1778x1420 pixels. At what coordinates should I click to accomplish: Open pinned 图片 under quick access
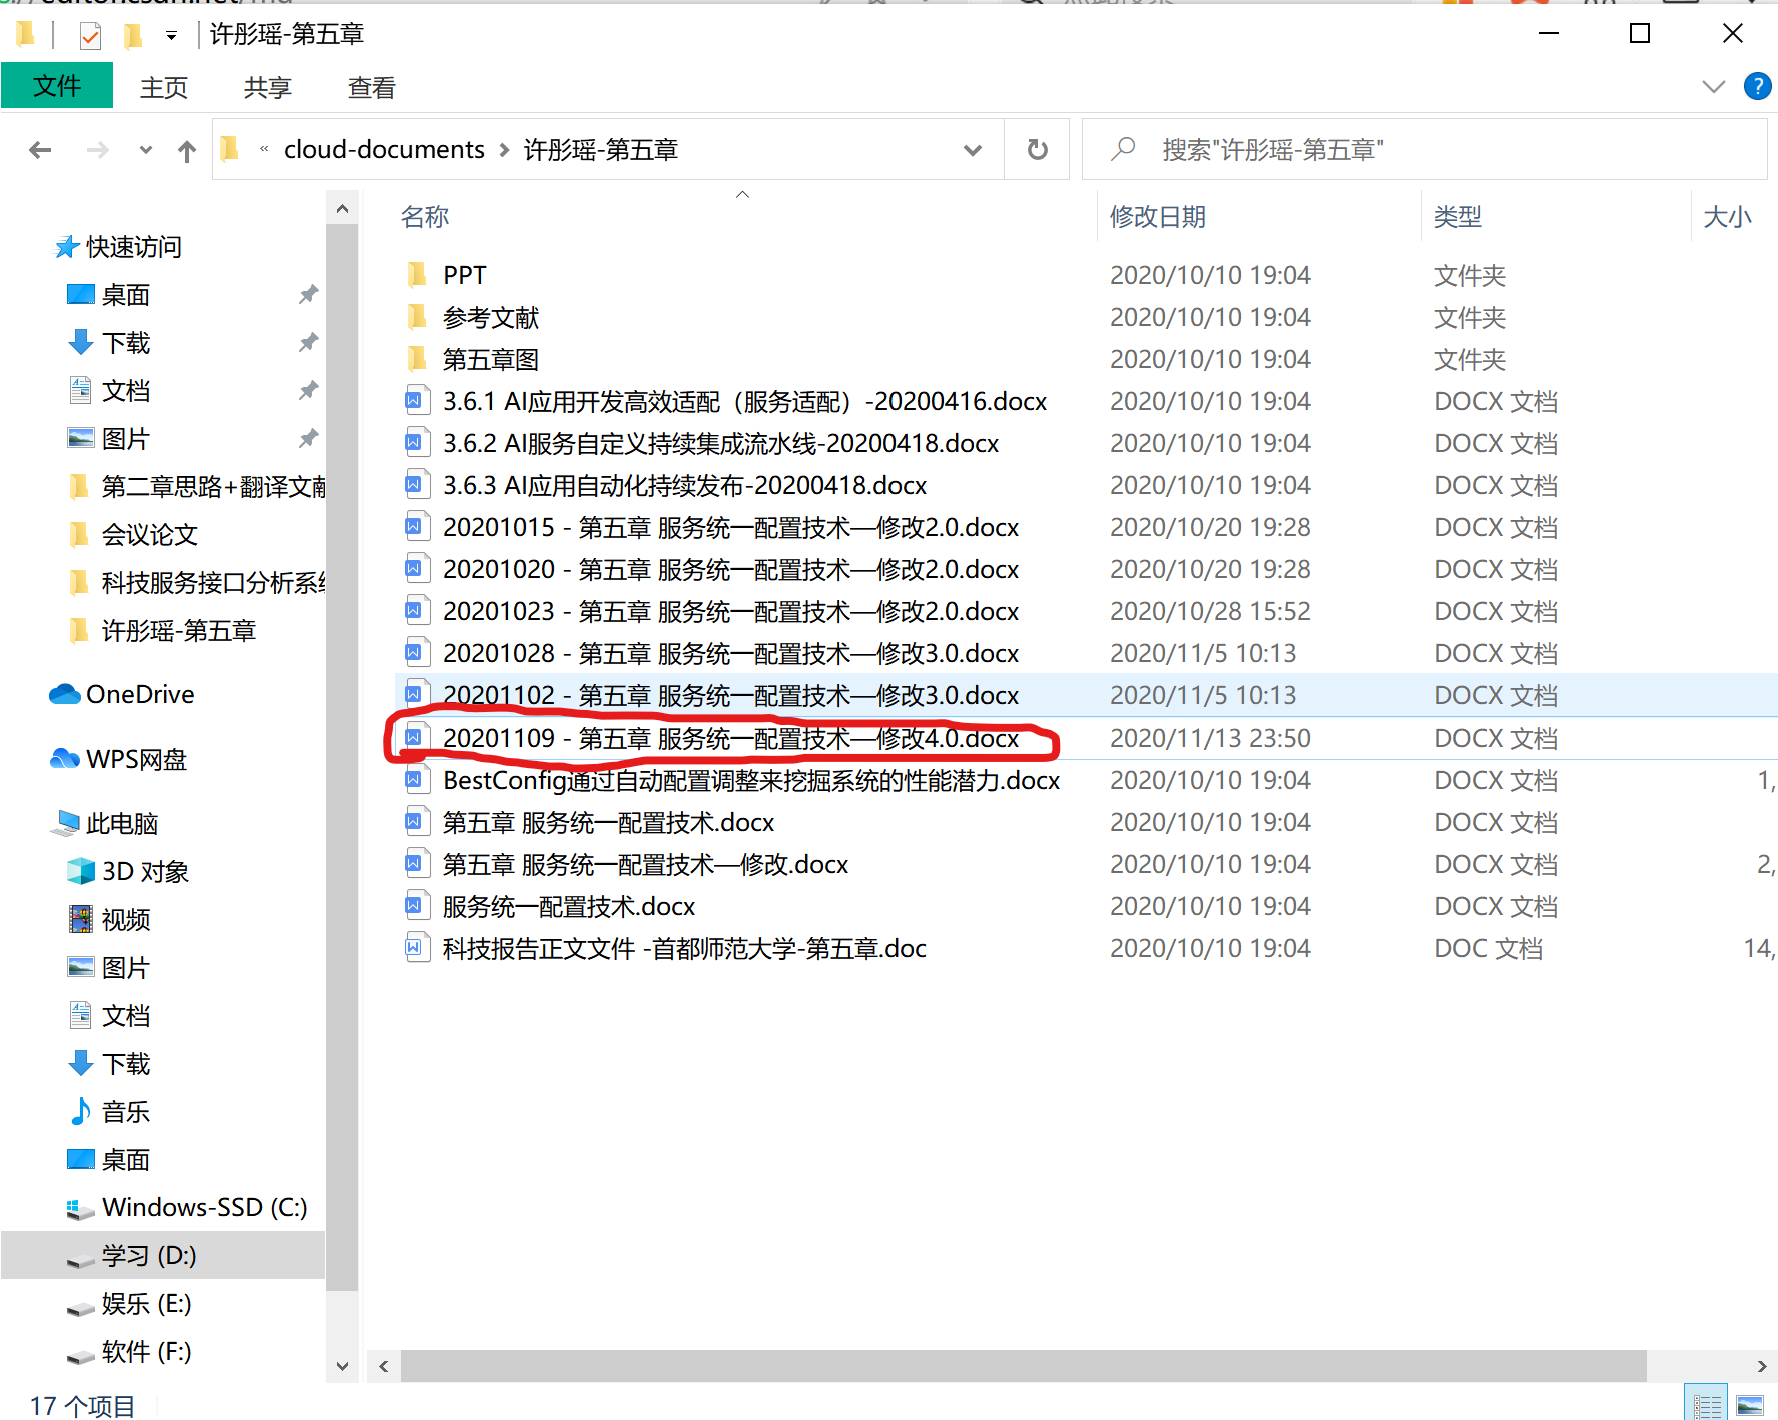[126, 439]
